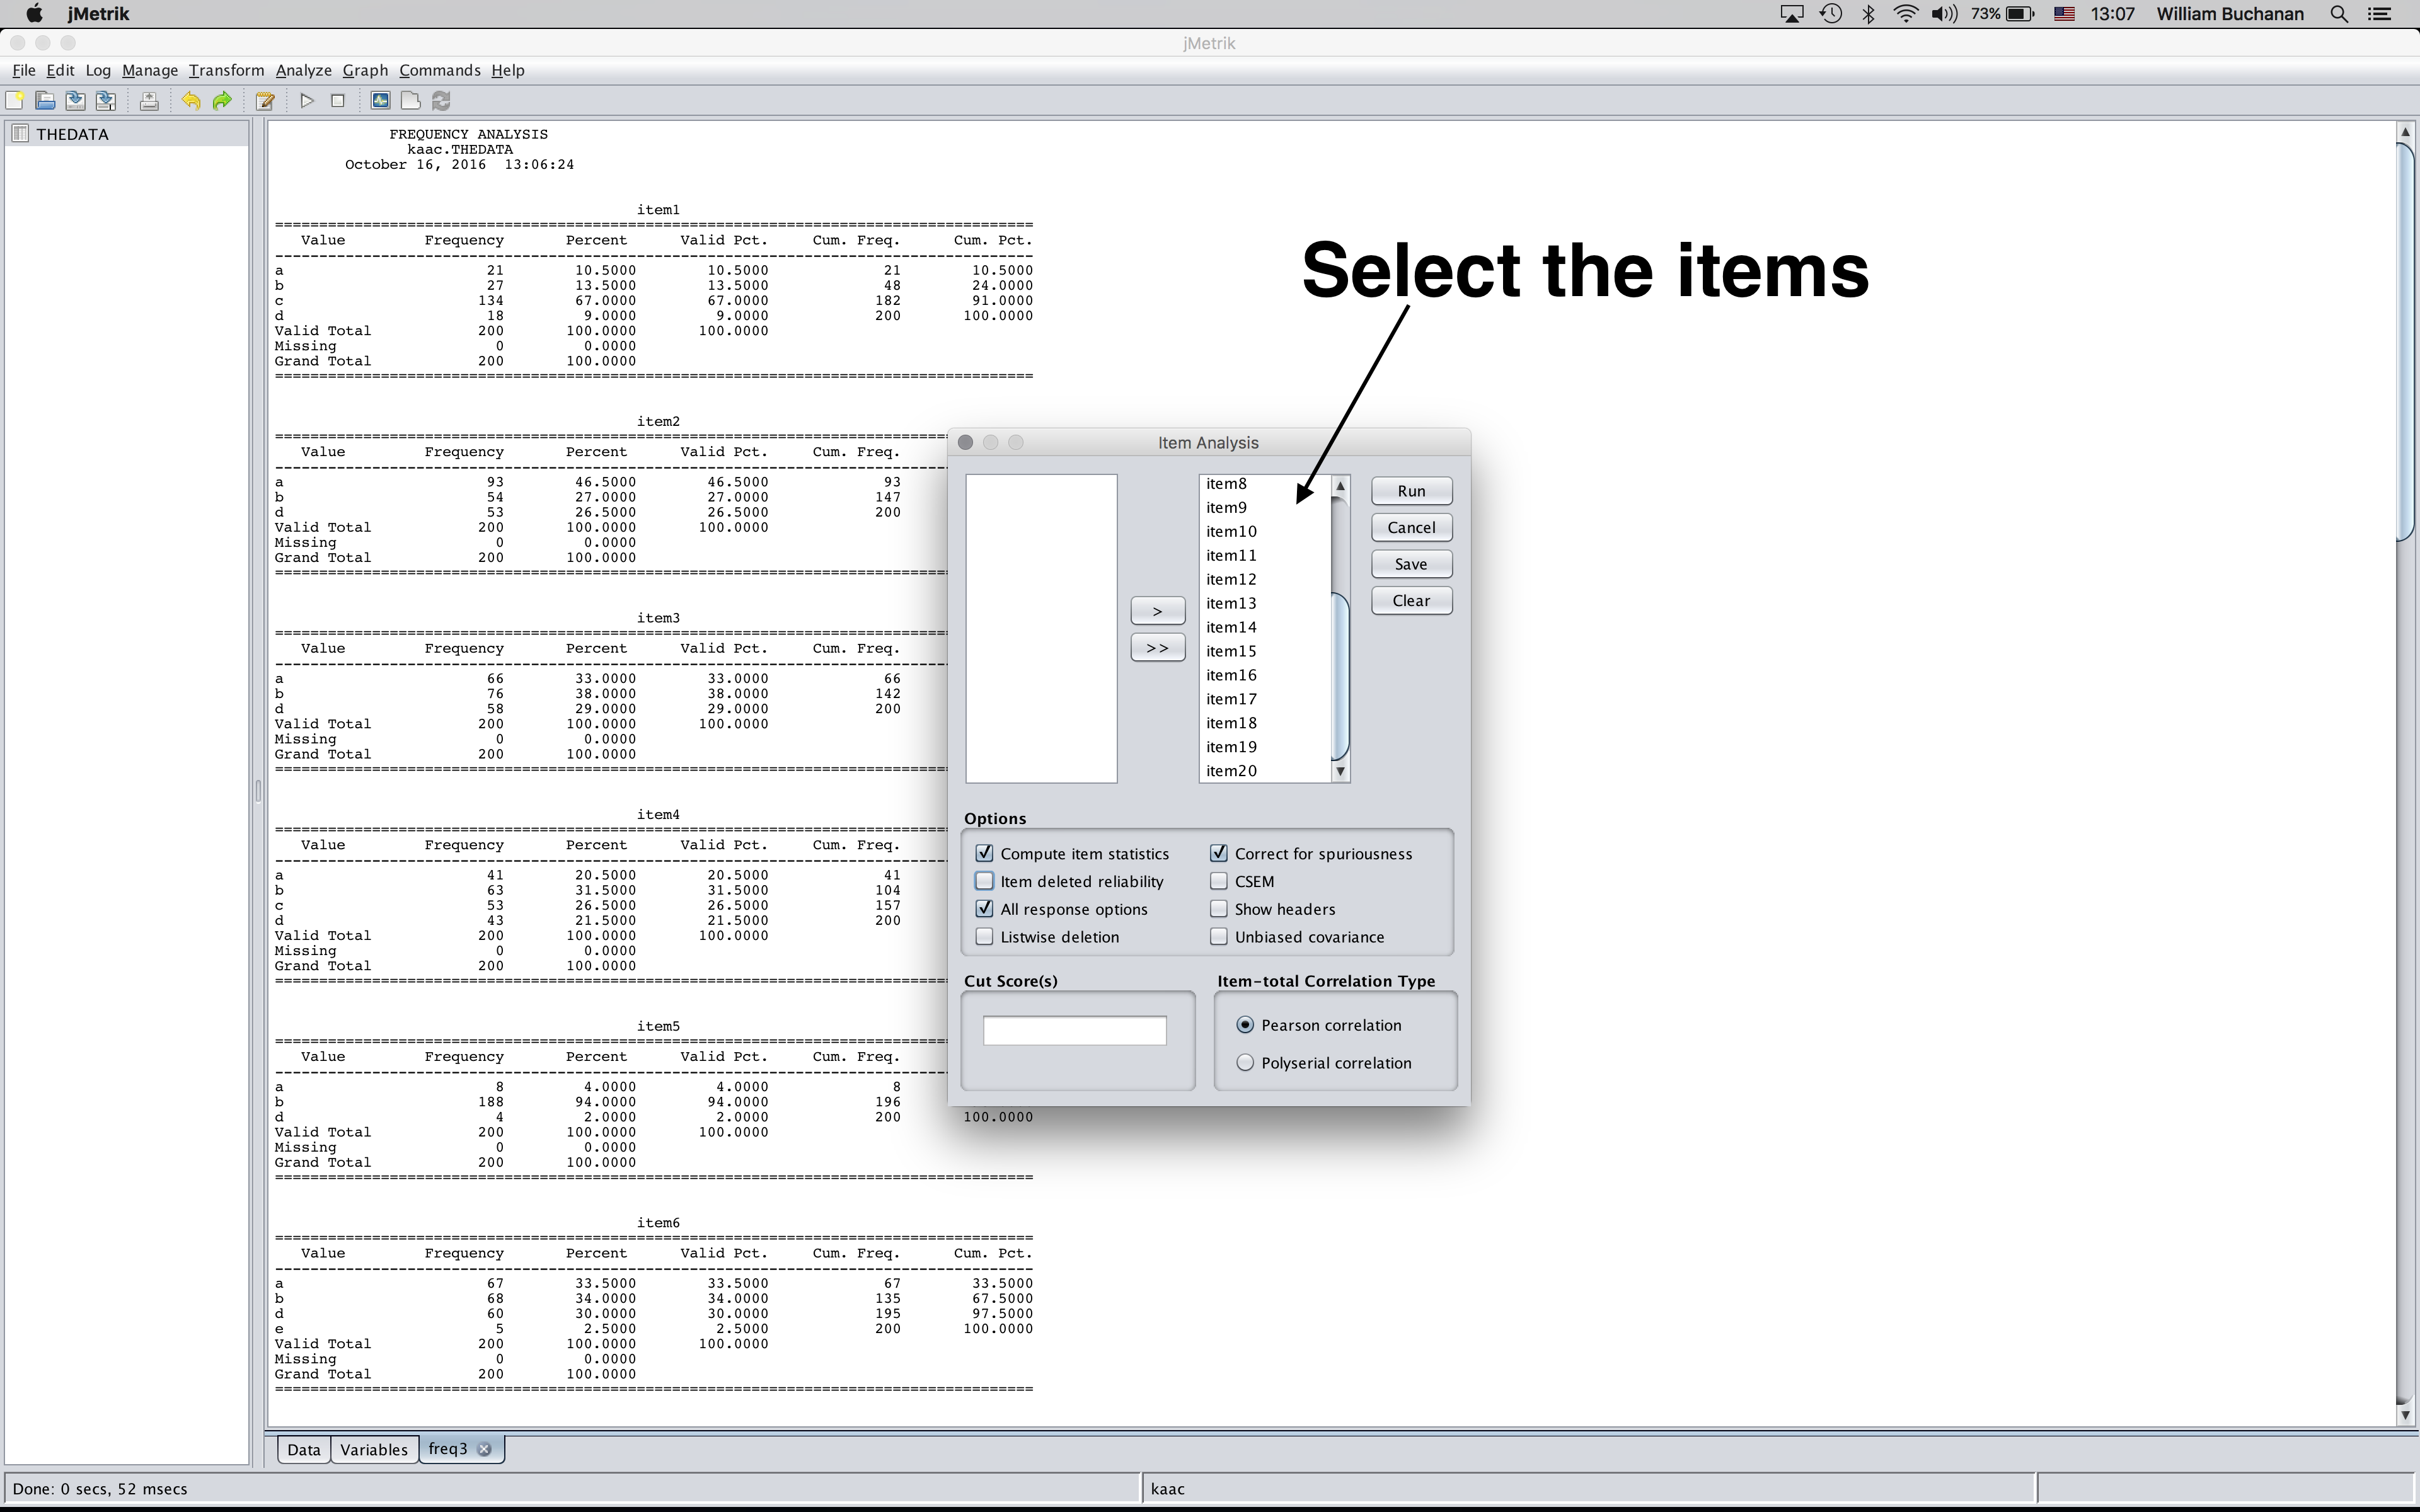Click the Bluetooth menu bar icon
This screenshot has width=2420, height=1512.
pos(1868,14)
